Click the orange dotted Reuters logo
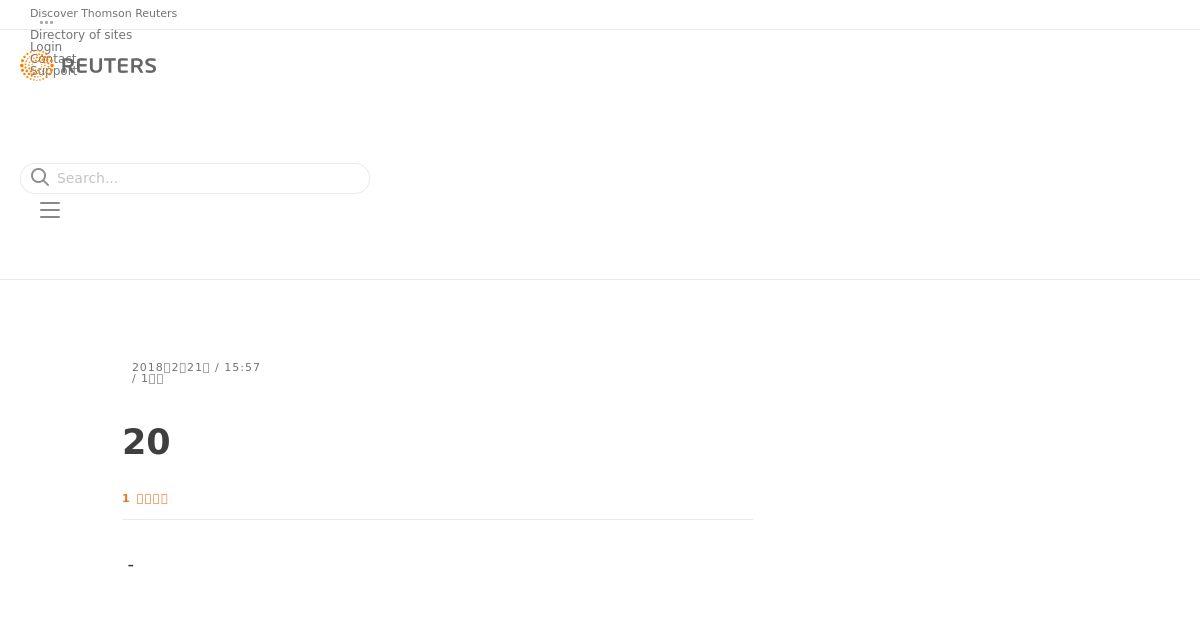This screenshot has height=630, width=1200. 37,66
